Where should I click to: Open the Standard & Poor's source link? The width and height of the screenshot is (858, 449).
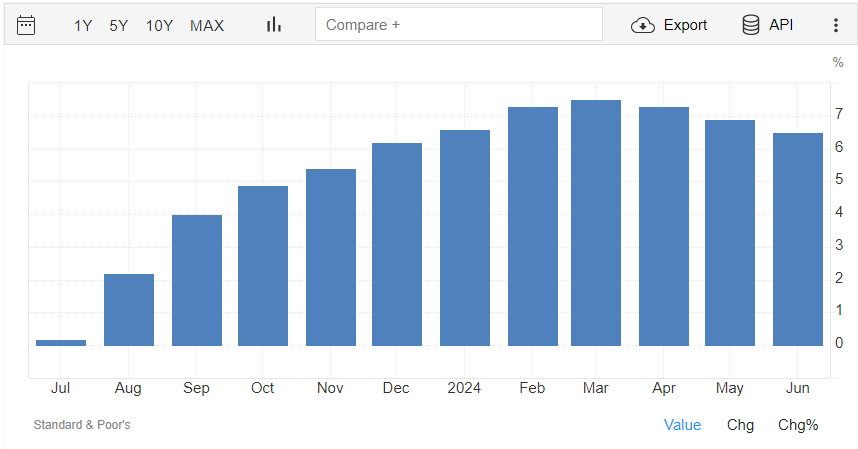click(x=82, y=425)
